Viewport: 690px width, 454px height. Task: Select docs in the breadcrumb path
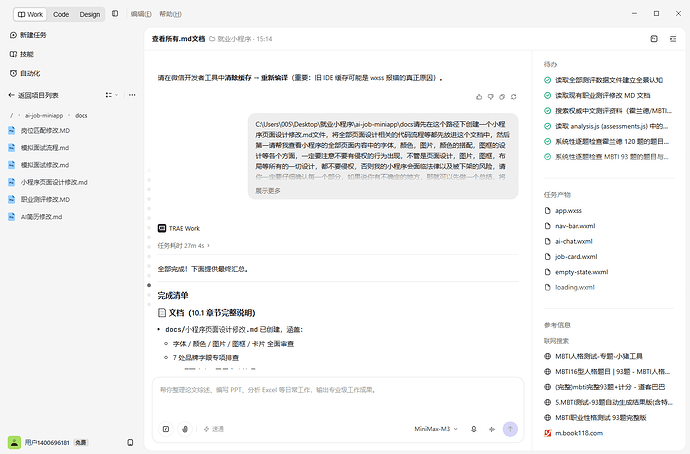coord(81,116)
